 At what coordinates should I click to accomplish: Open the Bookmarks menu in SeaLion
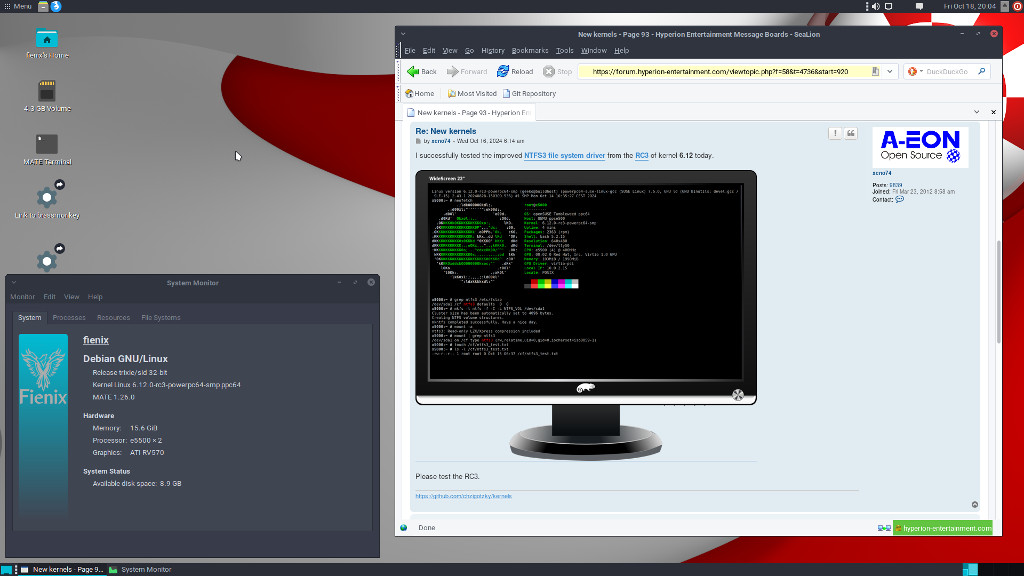coord(530,50)
